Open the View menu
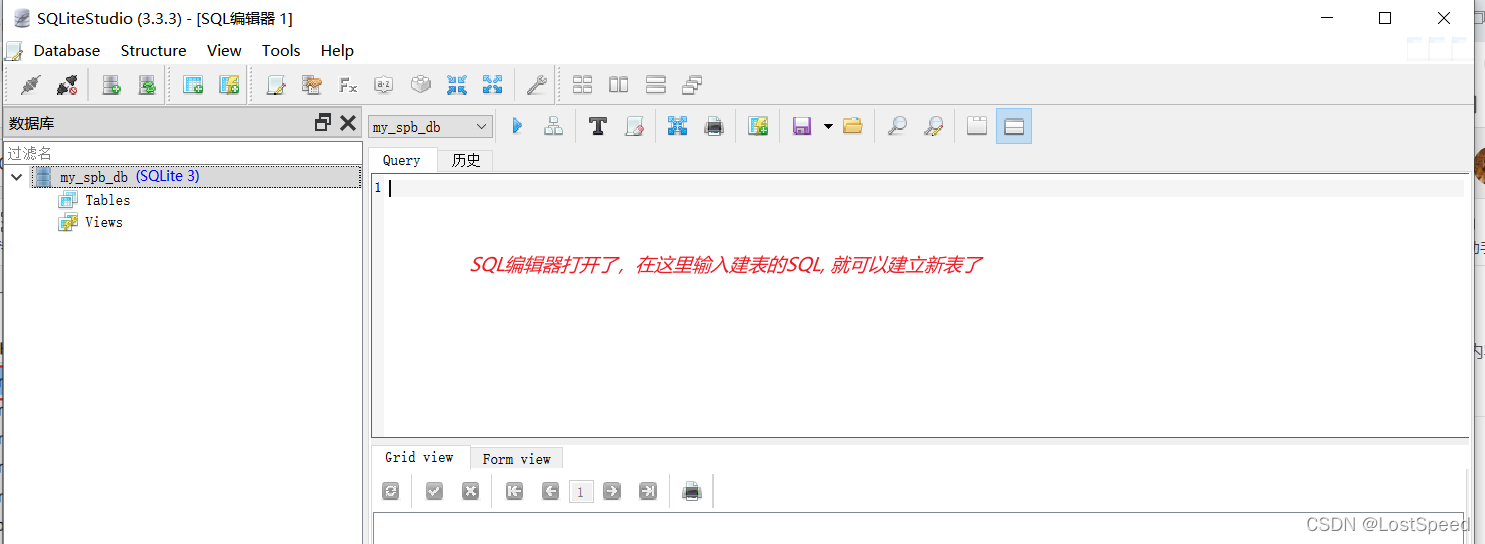The width and height of the screenshot is (1485, 544). click(x=224, y=51)
